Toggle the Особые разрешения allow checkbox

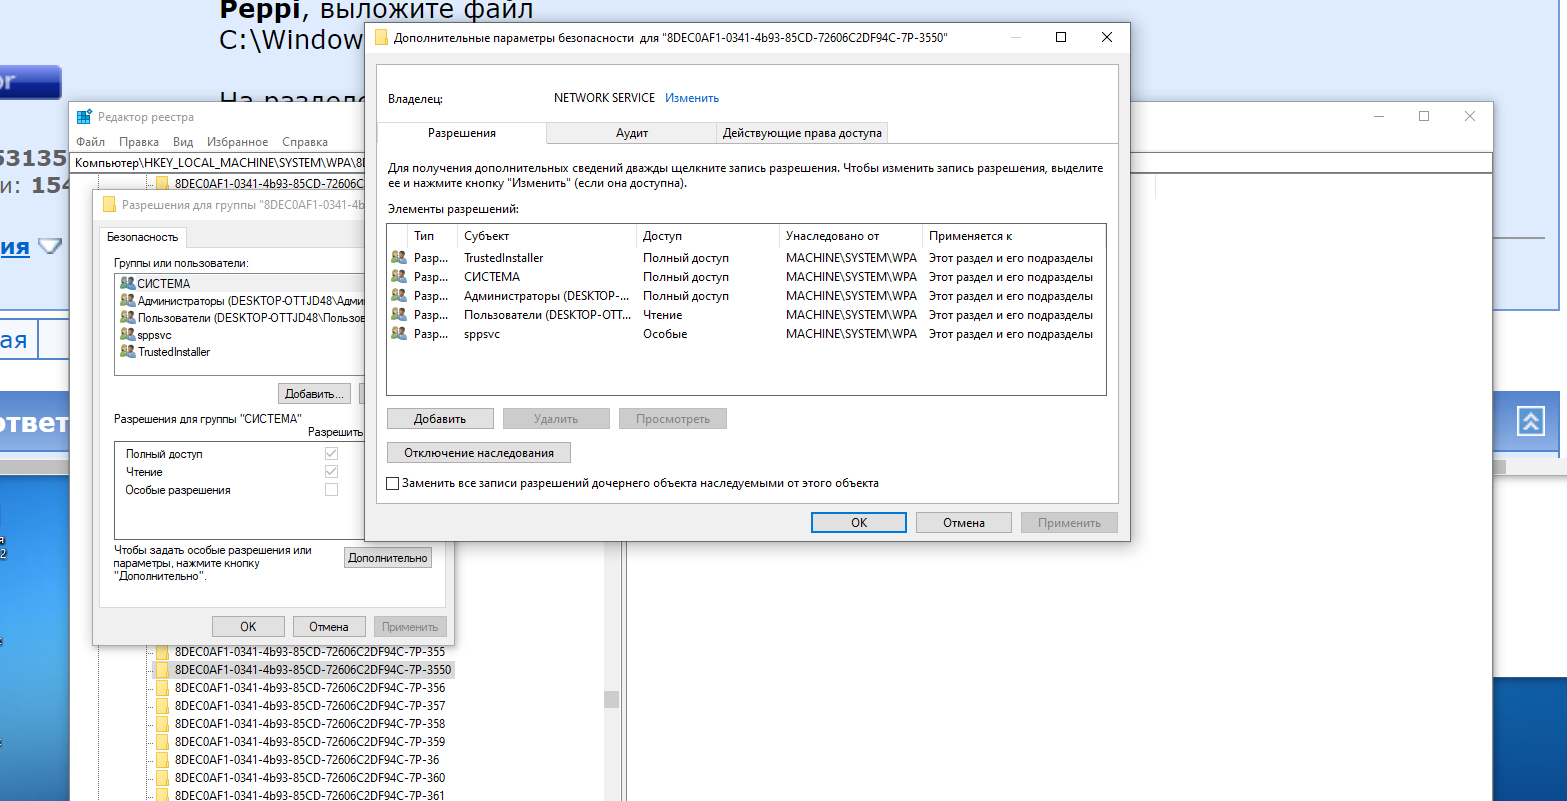click(x=331, y=490)
